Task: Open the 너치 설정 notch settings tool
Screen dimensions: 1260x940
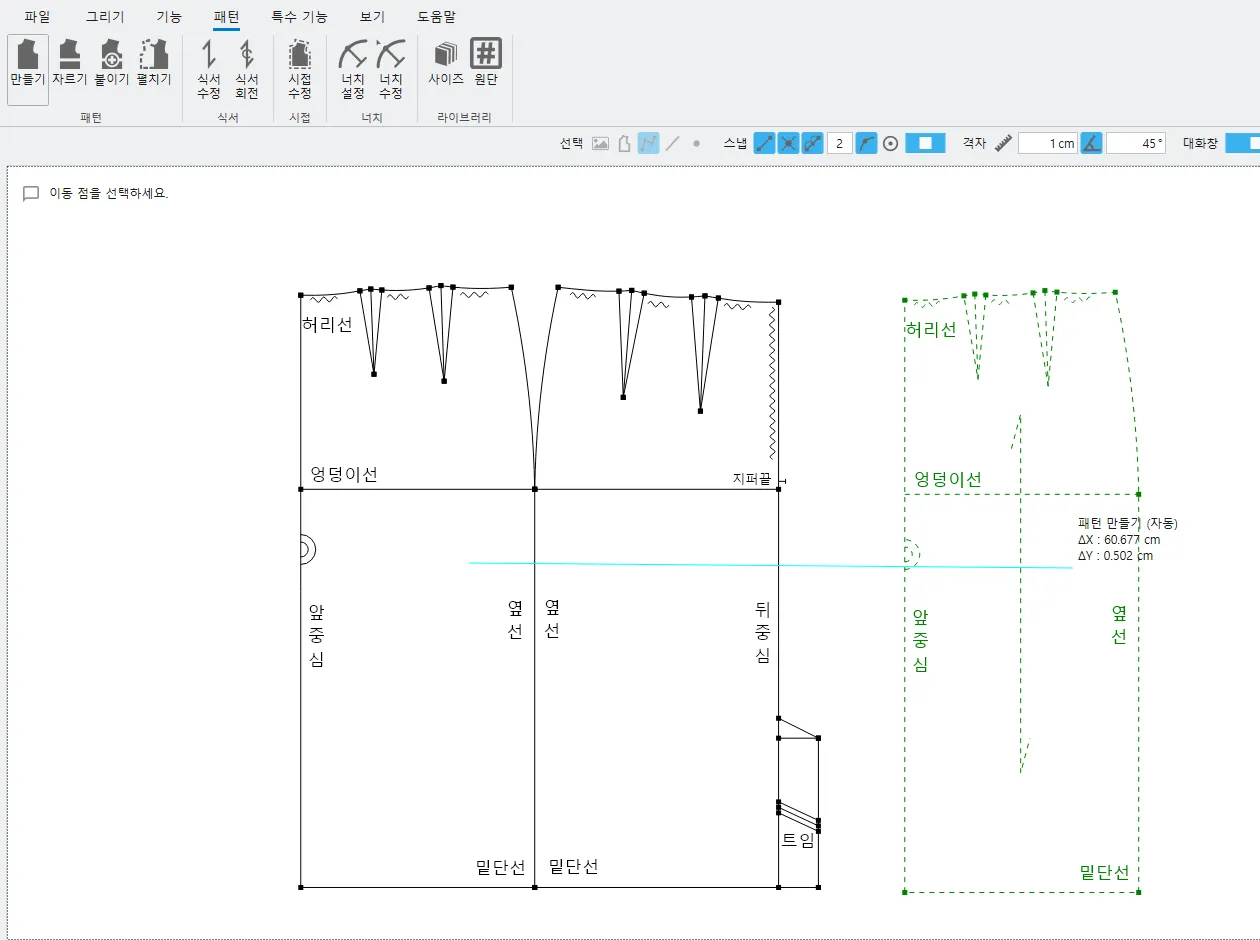Action: [x=352, y=69]
